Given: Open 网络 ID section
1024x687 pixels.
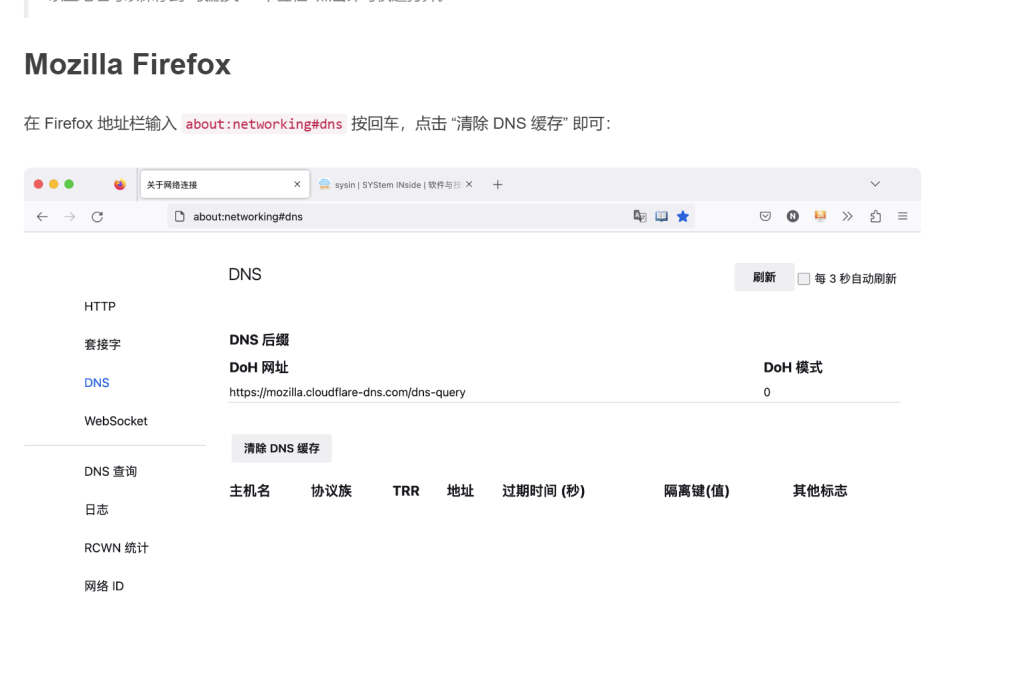Looking at the screenshot, I should point(104,586).
